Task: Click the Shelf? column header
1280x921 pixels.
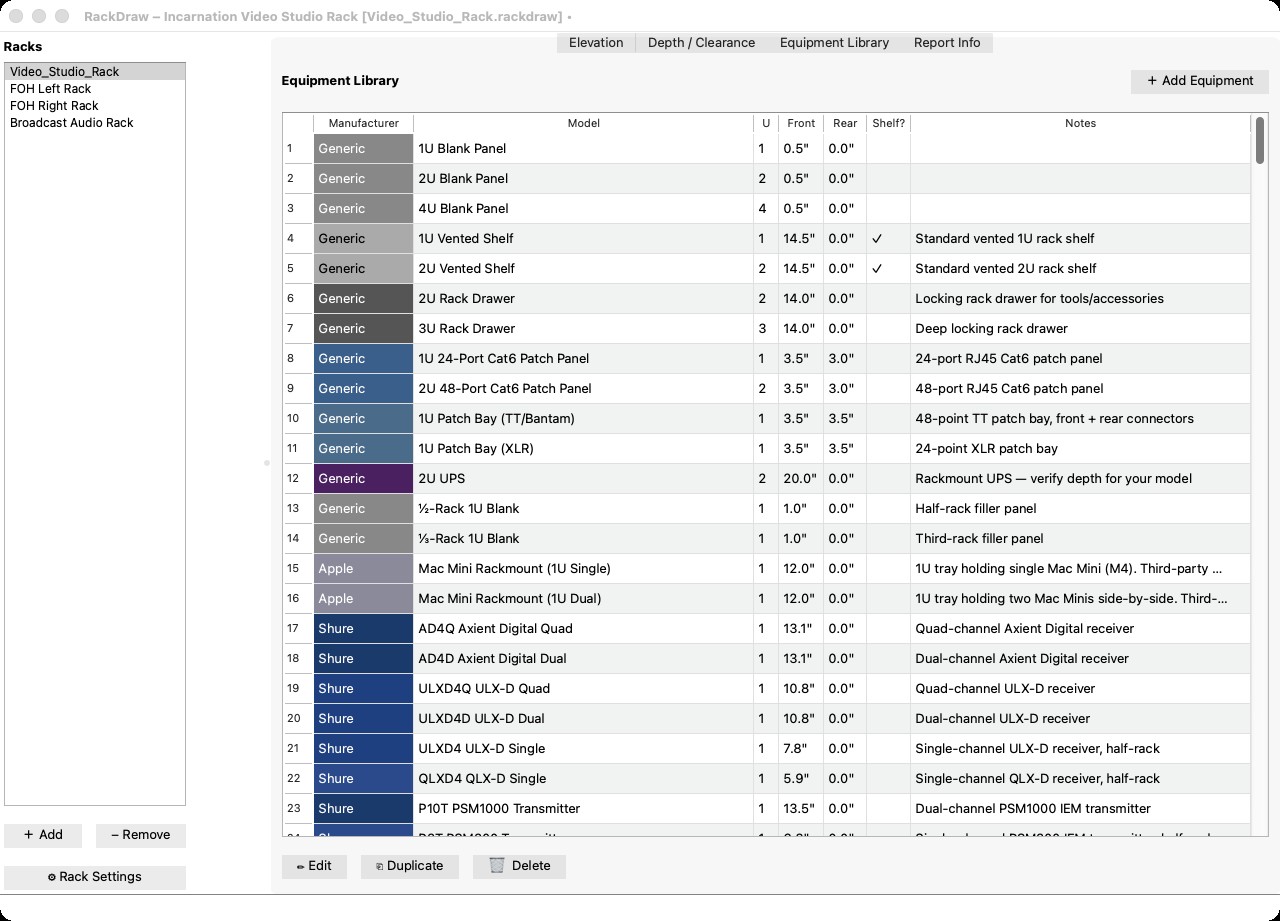Action: [888, 123]
